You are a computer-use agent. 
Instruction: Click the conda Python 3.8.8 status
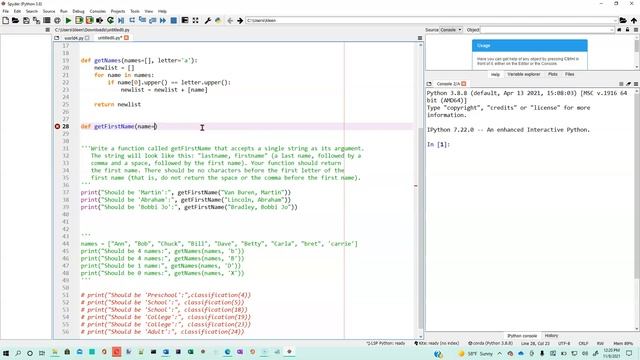(490, 344)
